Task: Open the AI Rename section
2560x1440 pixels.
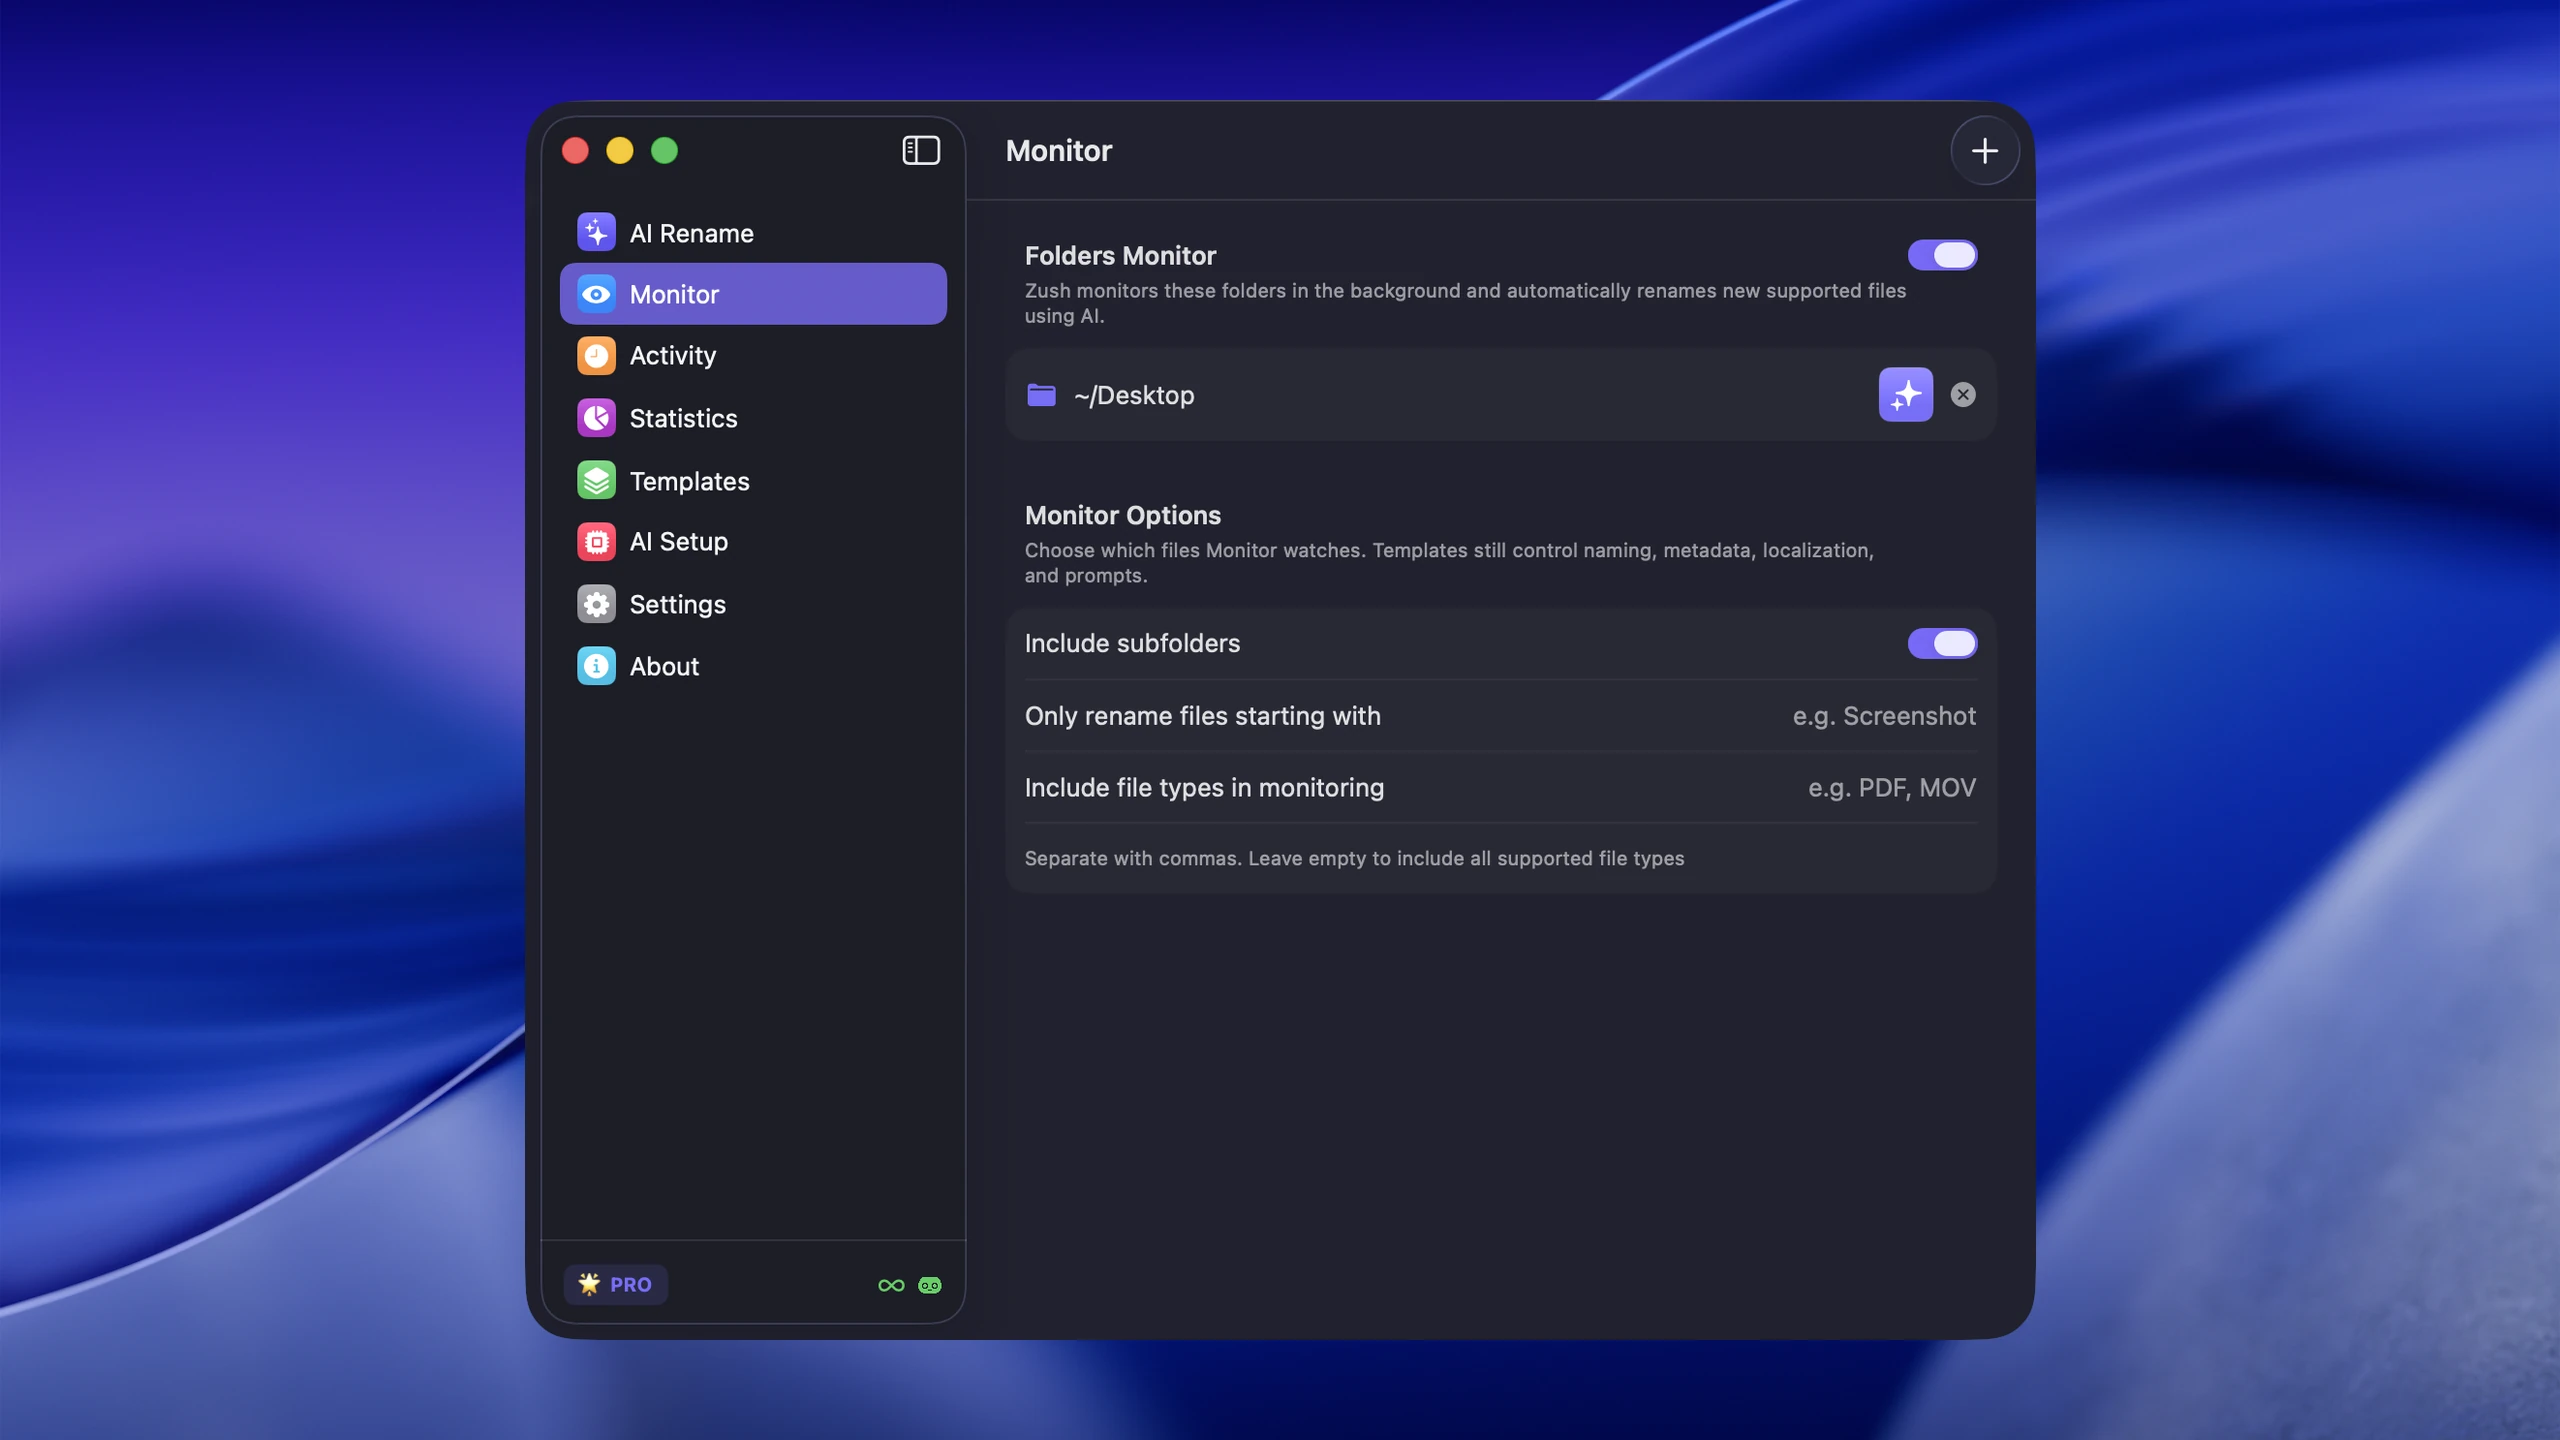Action: [x=753, y=232]
